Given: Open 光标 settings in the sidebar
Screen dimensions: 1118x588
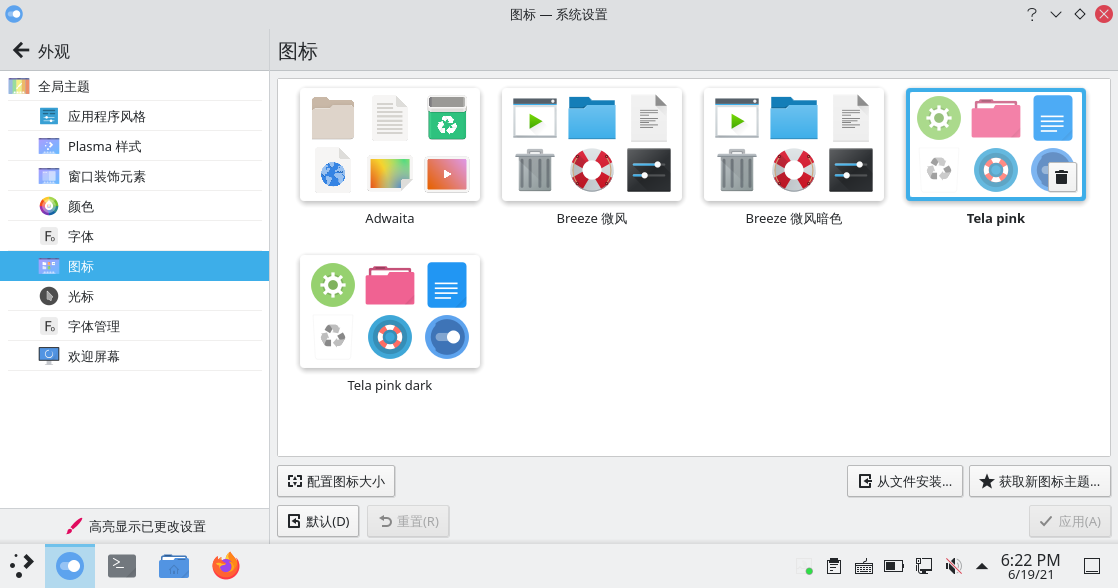Looking at the screenshot, I should (81, 297).
